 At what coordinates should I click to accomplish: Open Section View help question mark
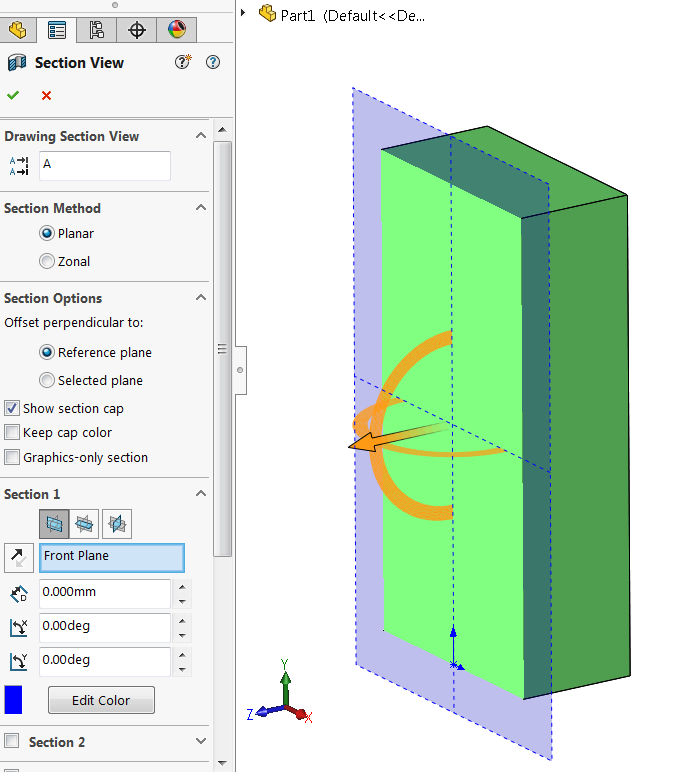[213, 62]
